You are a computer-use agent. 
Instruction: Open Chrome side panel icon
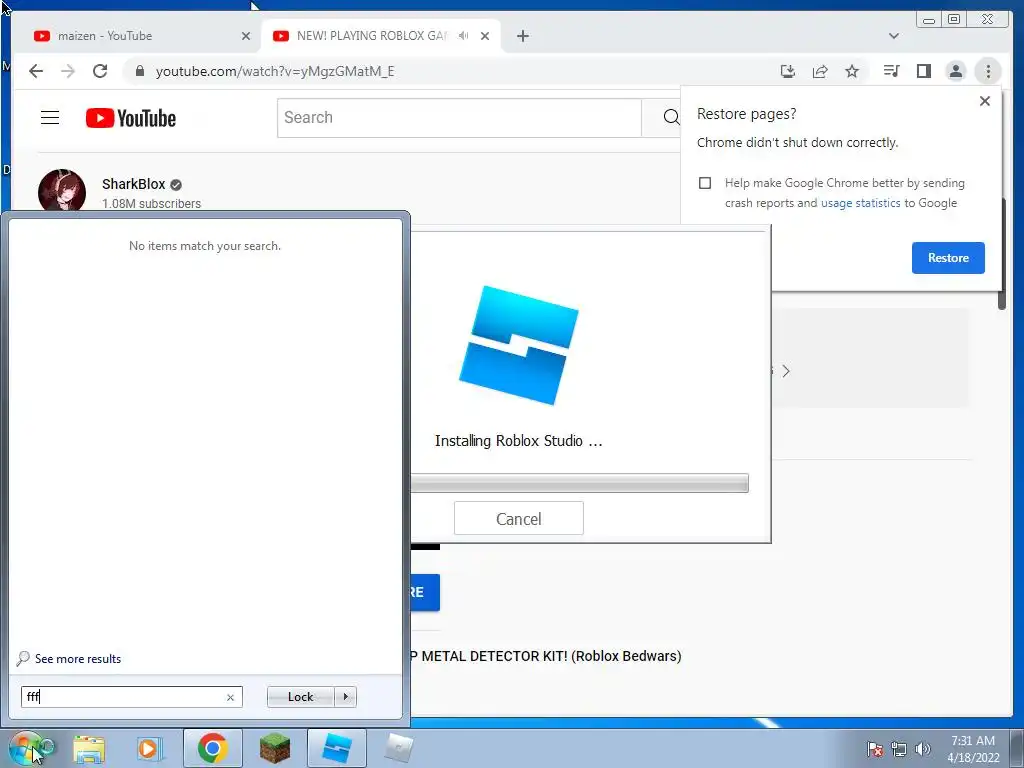(923, 71)
